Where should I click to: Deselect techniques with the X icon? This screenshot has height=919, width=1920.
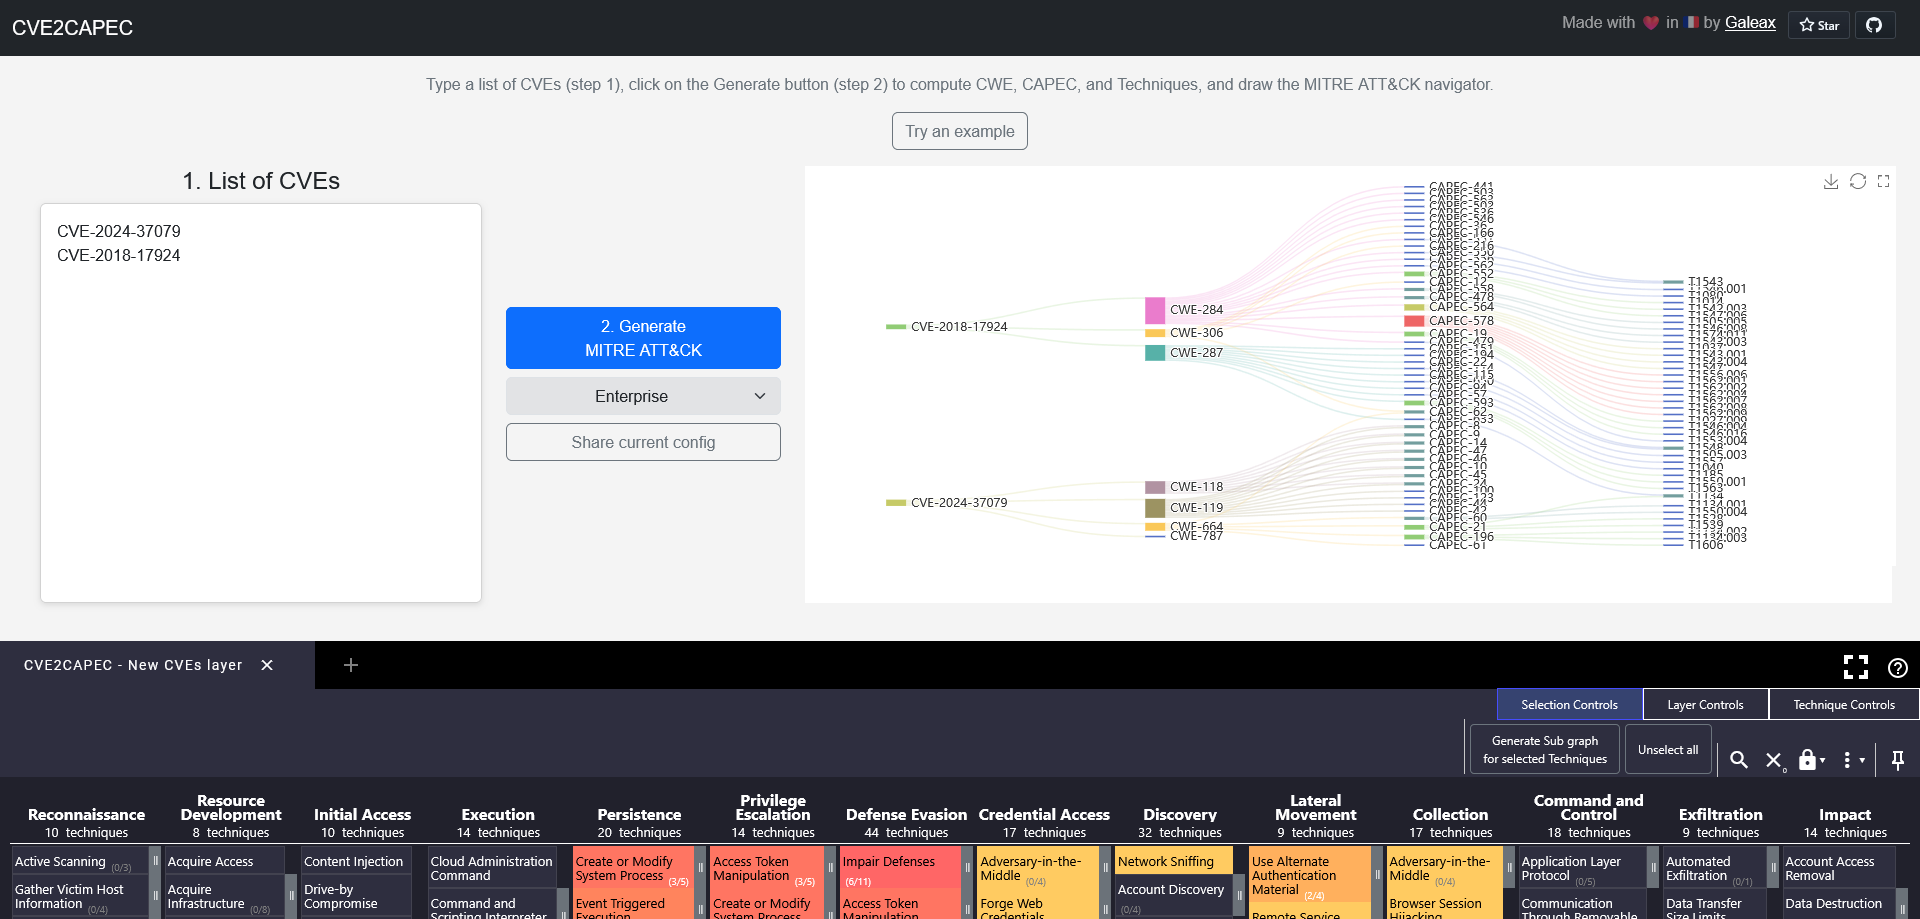1774,760
